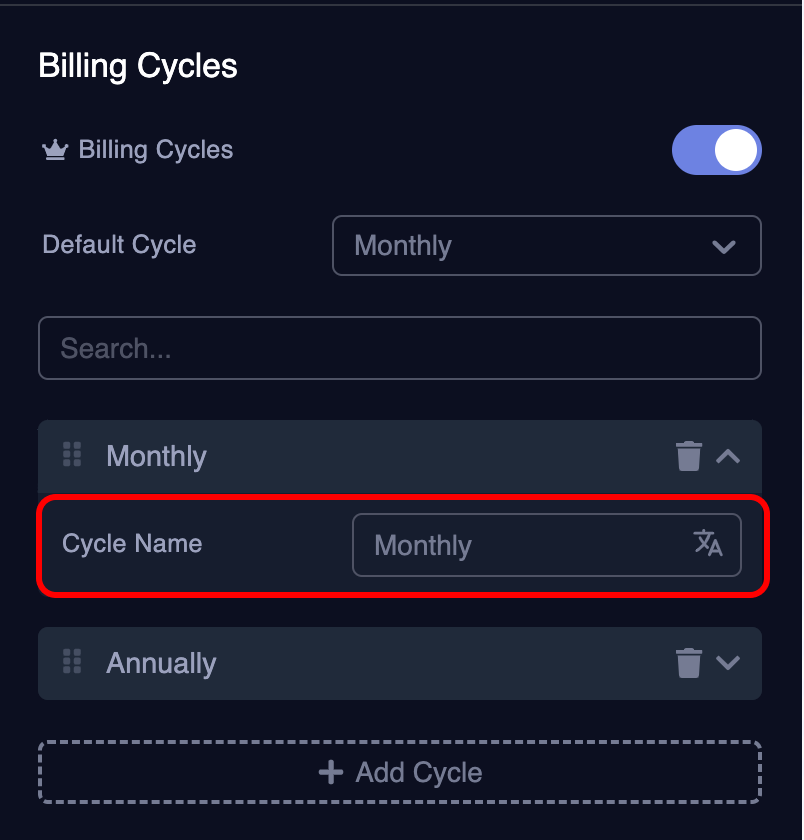Click the Cycle Name label

[x=132, y=544]
